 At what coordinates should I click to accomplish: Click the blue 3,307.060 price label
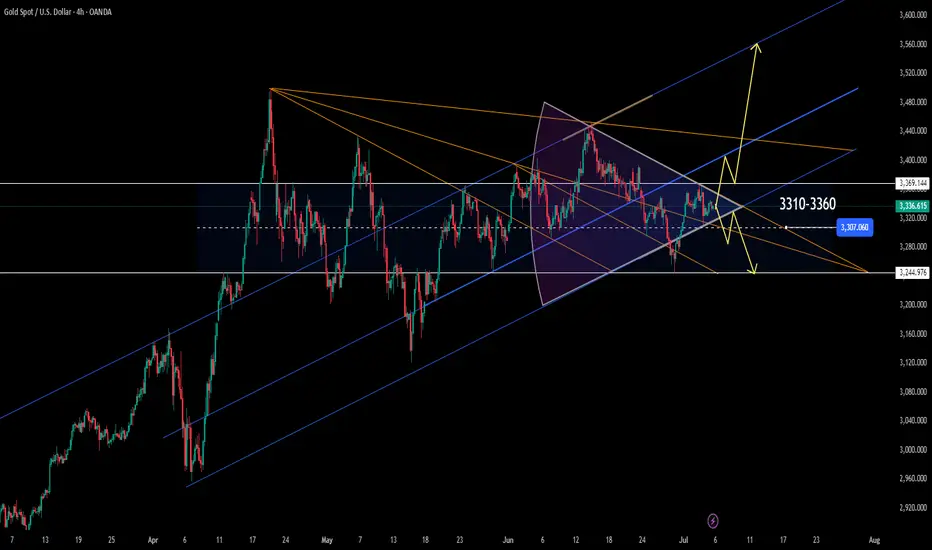[855, 227]
